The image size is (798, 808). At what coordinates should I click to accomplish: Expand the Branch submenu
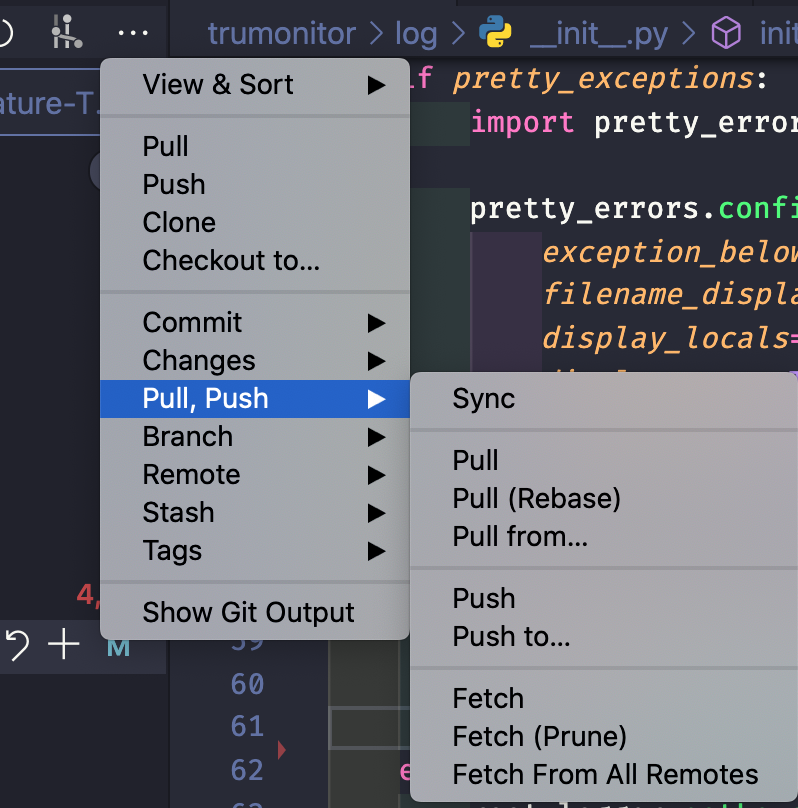(x=187, y=437)
